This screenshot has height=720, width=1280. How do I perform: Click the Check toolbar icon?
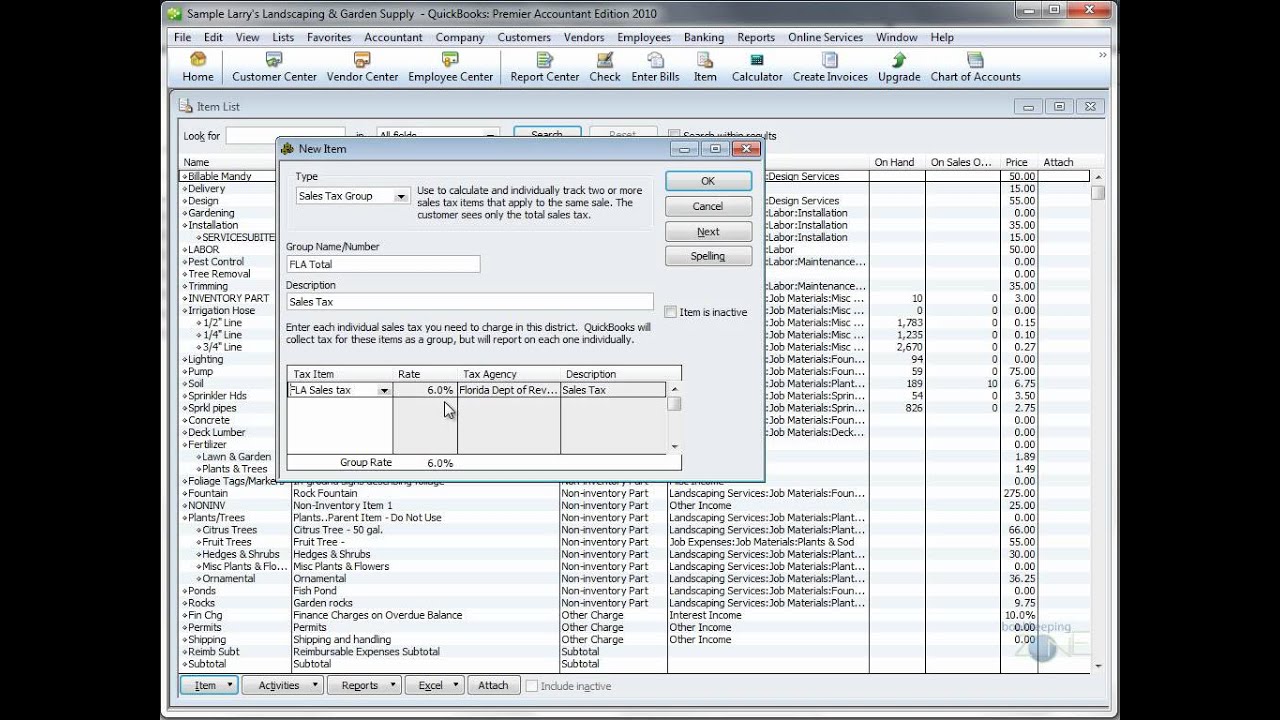(605, 67)
